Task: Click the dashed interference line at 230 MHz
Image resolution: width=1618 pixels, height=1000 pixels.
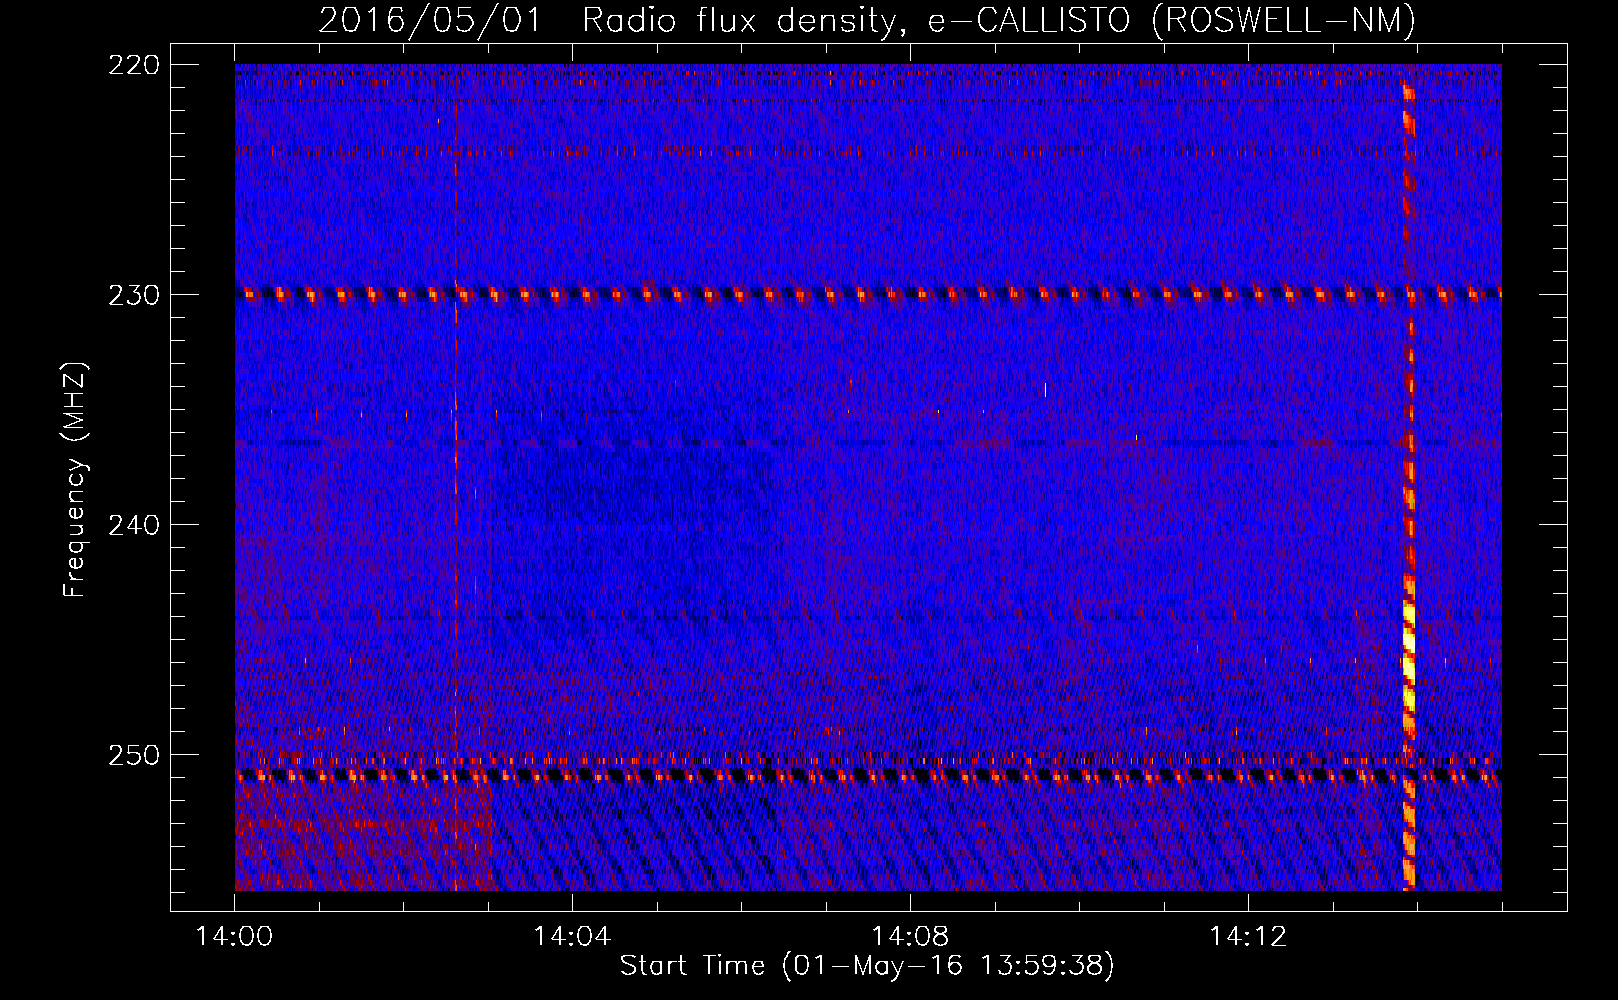Action: [x=868, y=294]
